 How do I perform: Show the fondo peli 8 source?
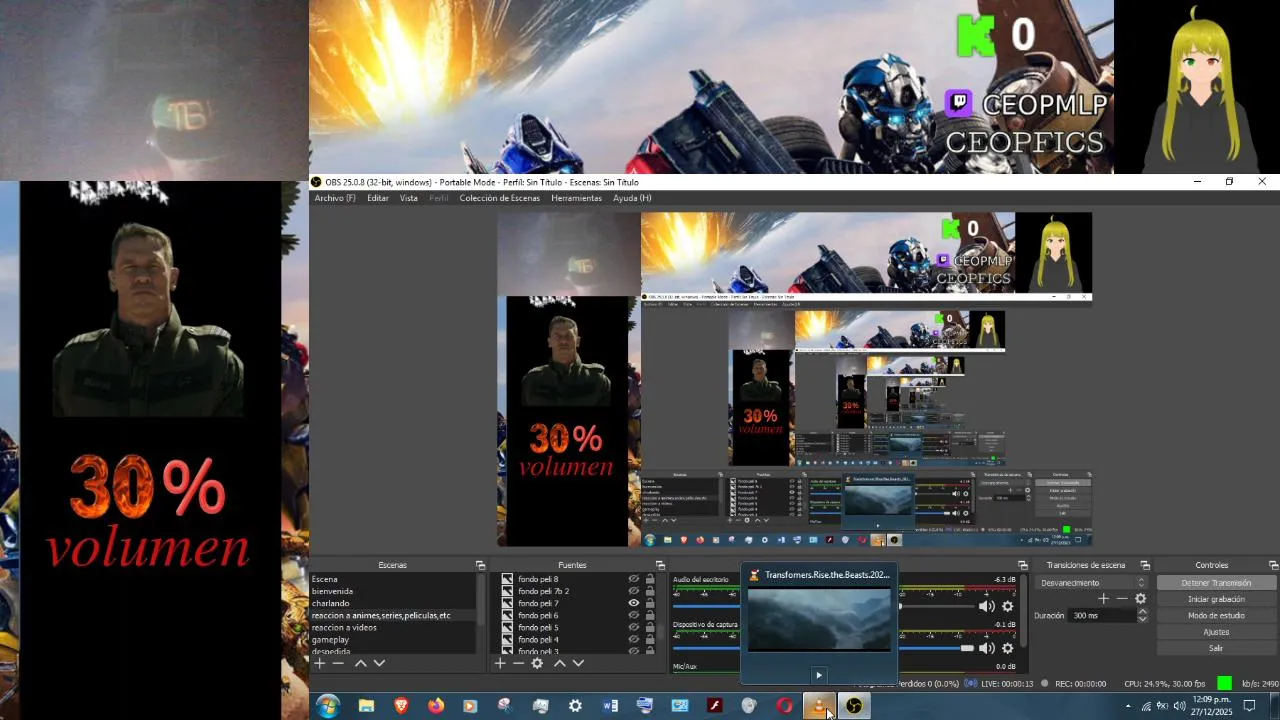click(x=633, y=579)
